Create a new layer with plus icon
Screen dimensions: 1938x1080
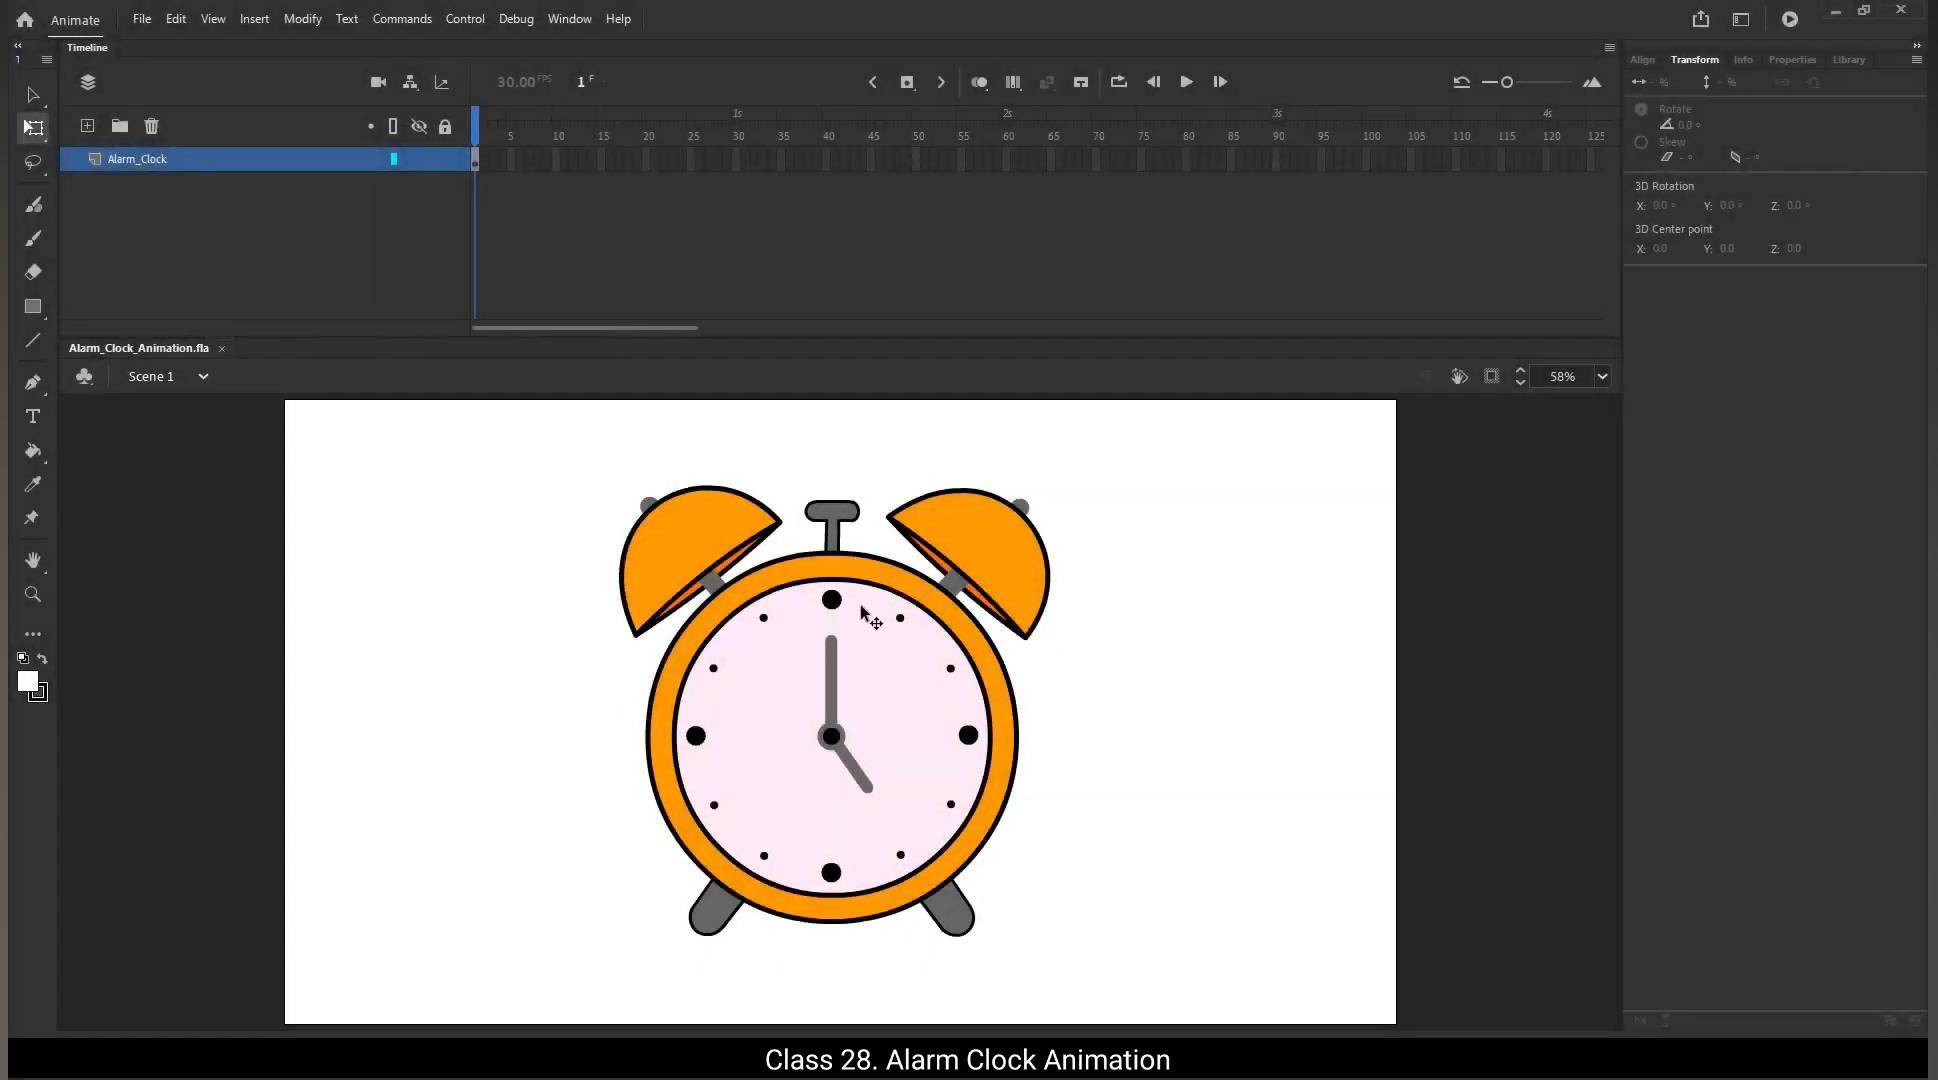[x=88, y=126]
